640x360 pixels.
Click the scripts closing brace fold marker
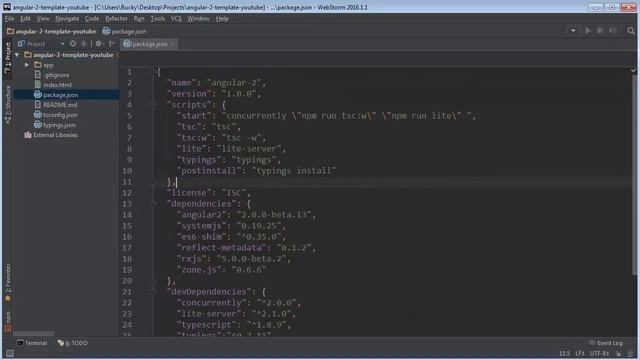154,182
